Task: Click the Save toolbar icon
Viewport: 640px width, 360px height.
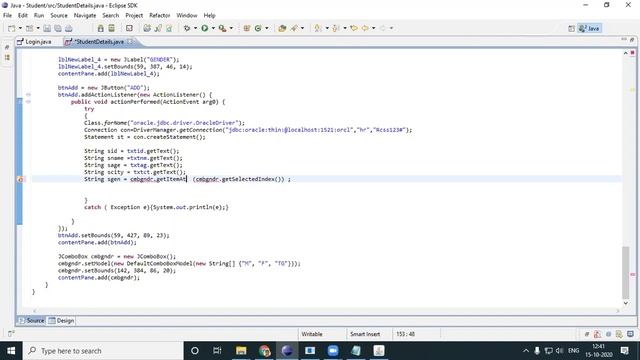Action: 47,28
